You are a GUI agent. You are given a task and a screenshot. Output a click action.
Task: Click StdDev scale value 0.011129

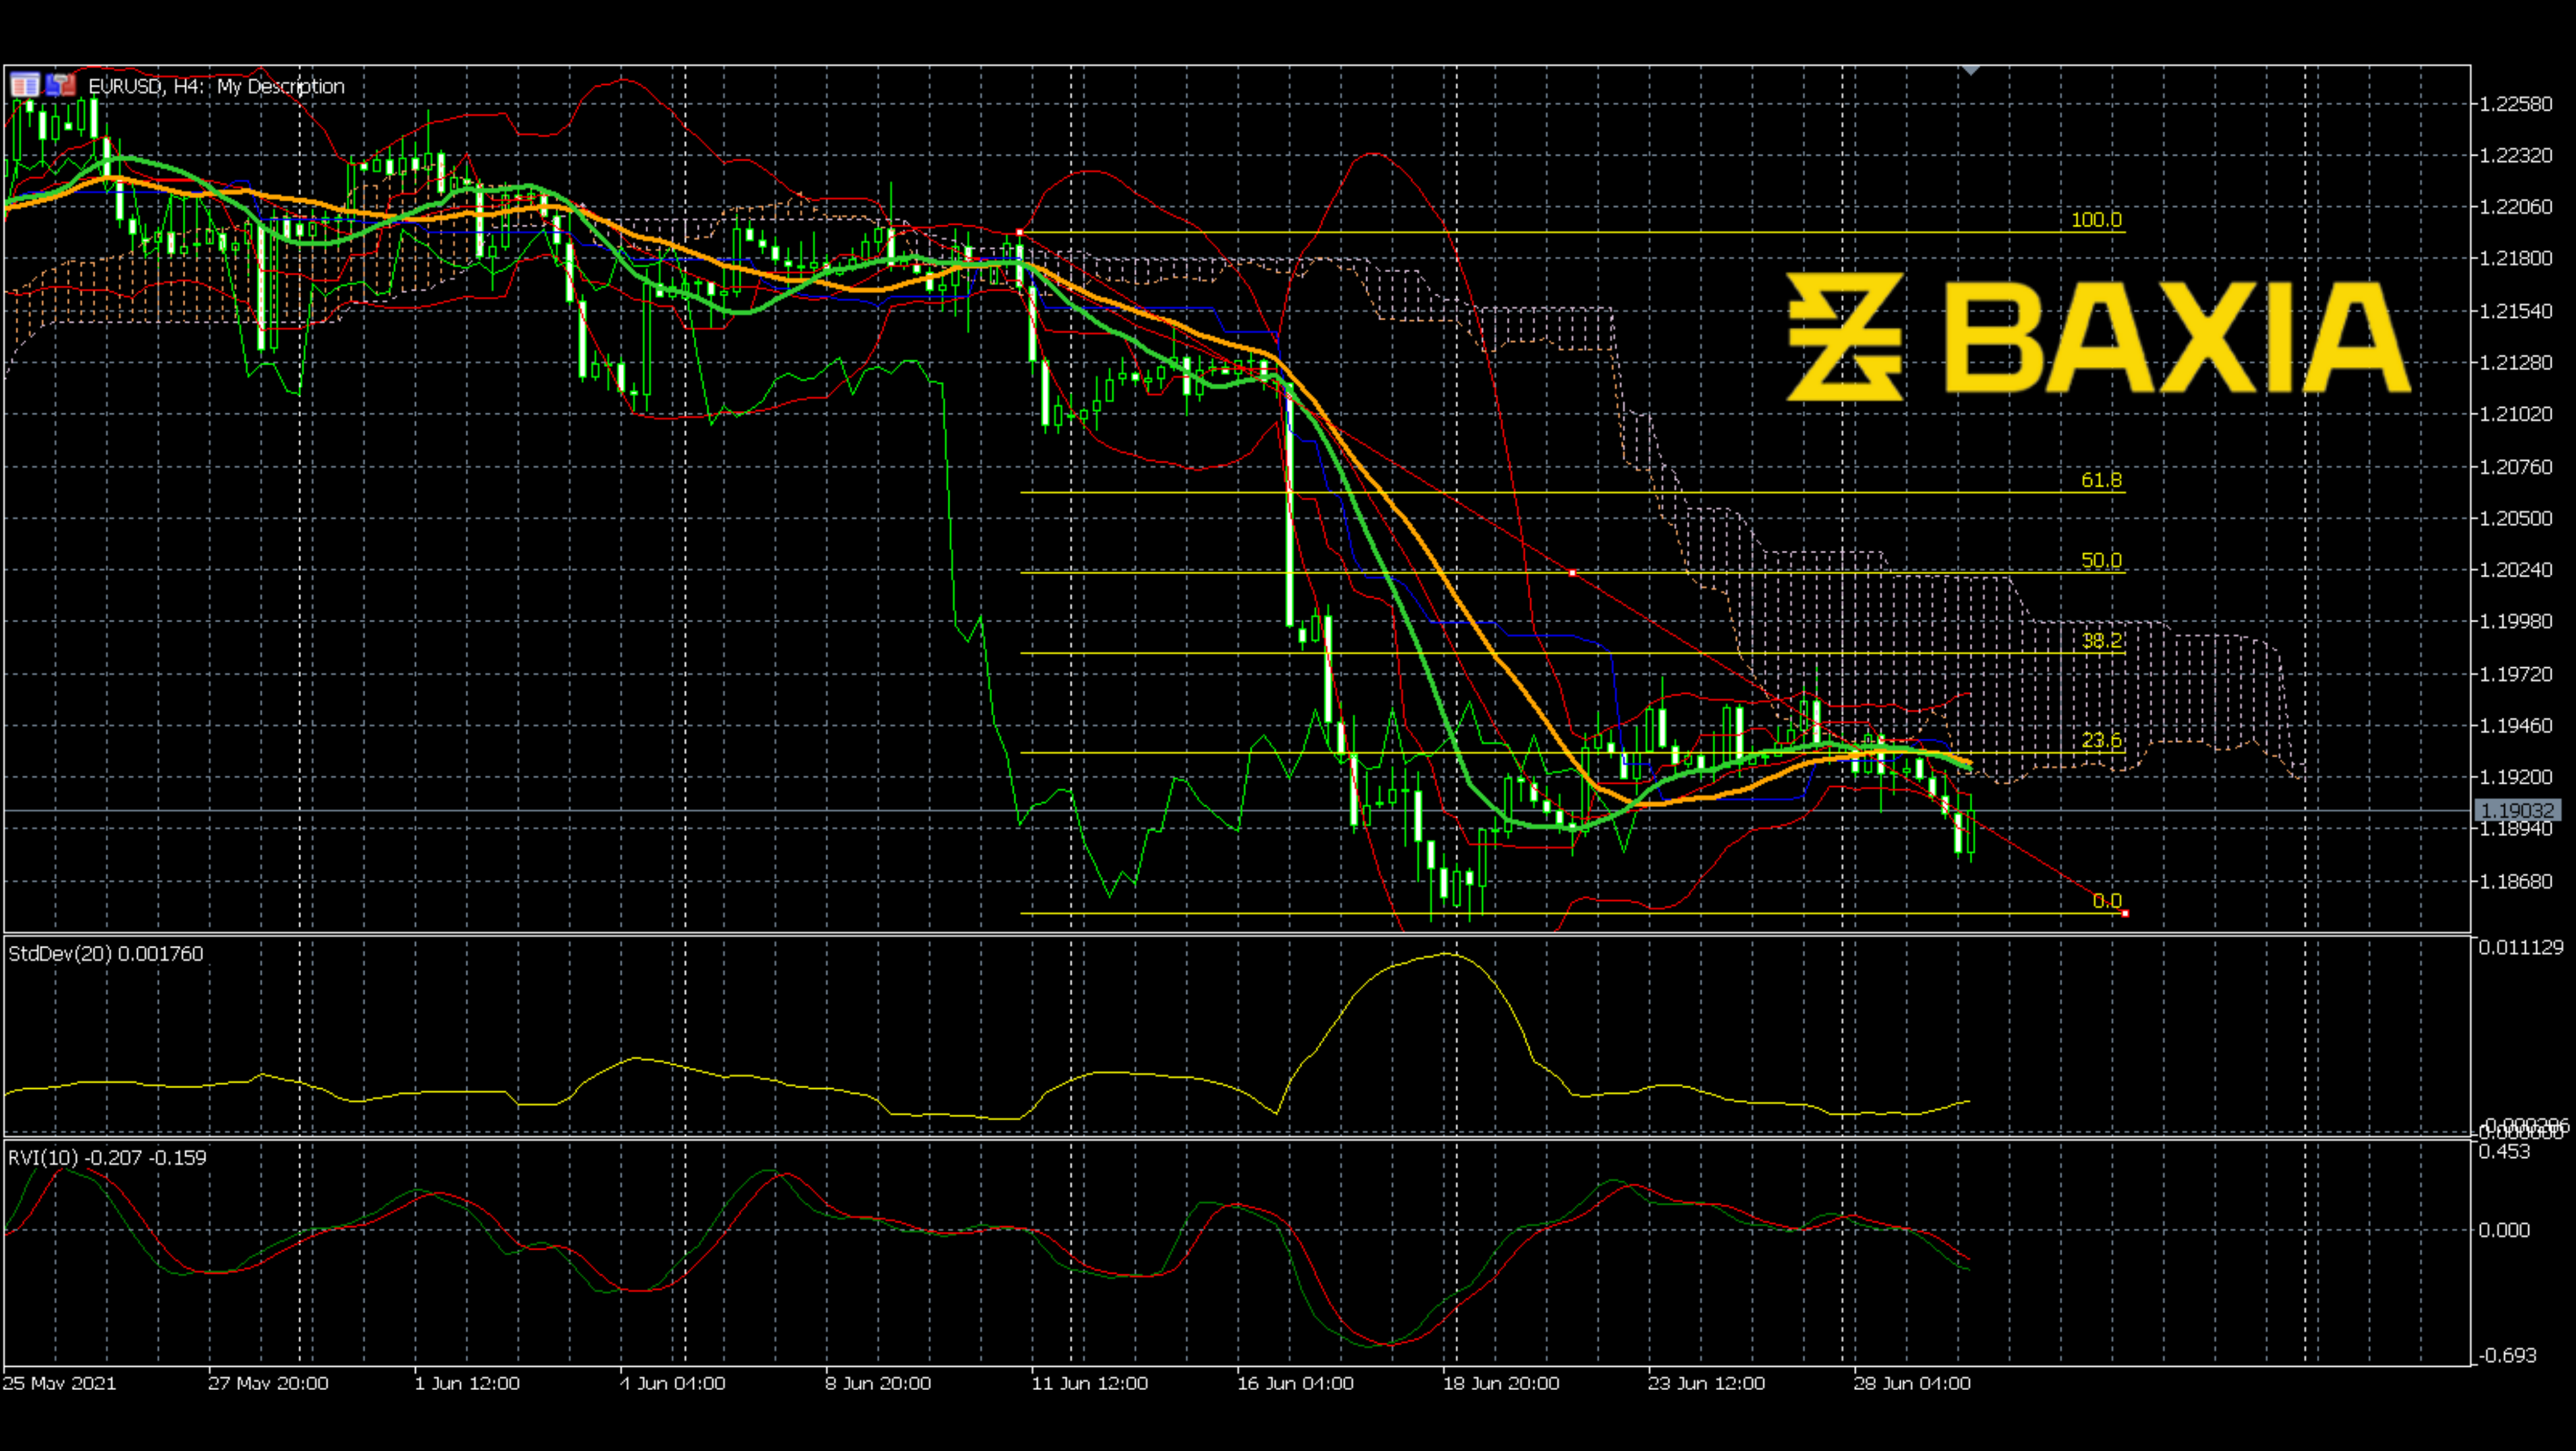2521,947
